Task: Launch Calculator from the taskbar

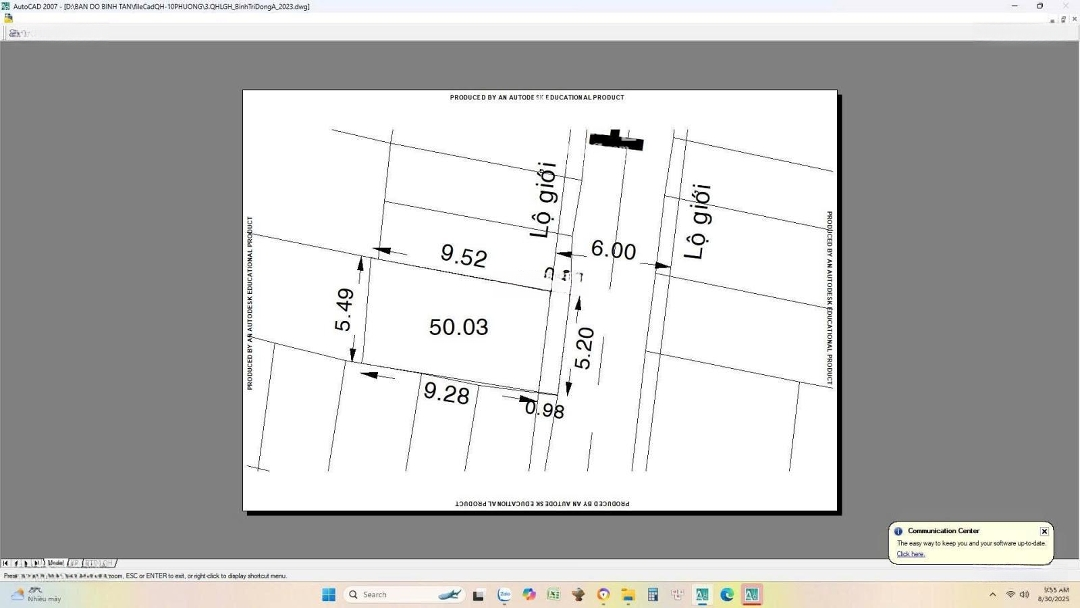Action: [x=653, y=595]
